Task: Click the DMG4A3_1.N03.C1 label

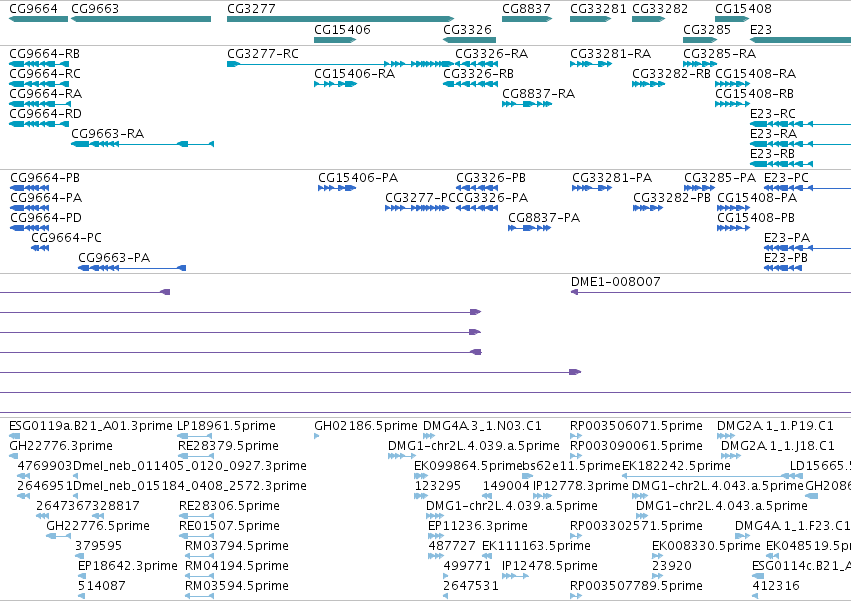Action: (482, 426)
